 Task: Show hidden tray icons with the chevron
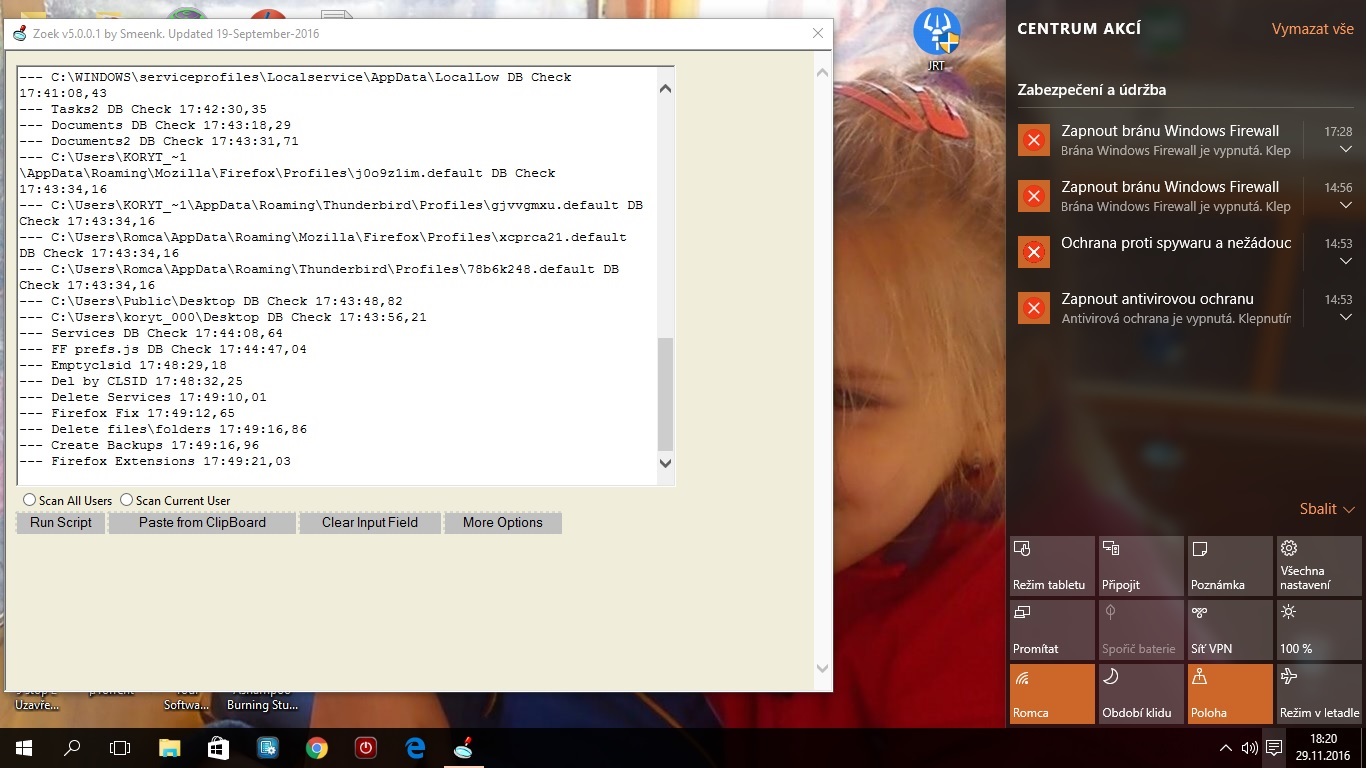[x=1226, y=748]
